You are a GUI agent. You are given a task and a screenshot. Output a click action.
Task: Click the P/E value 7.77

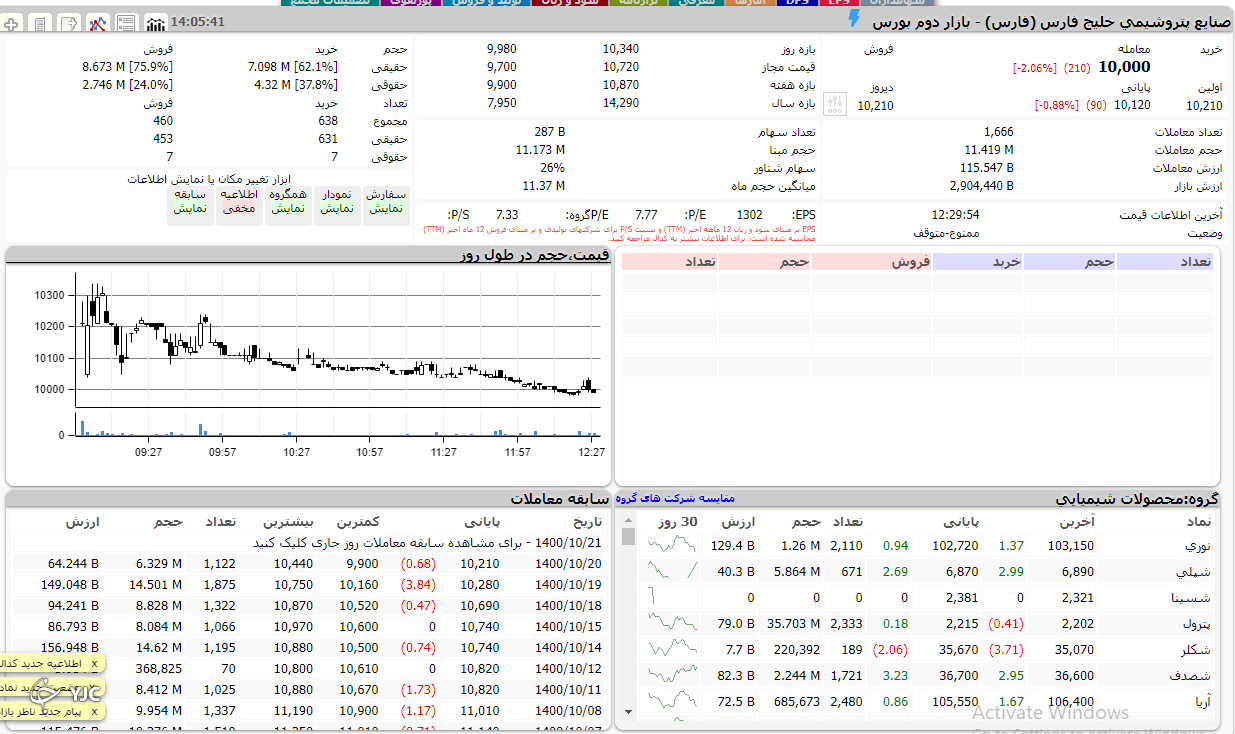click(646, 215)
